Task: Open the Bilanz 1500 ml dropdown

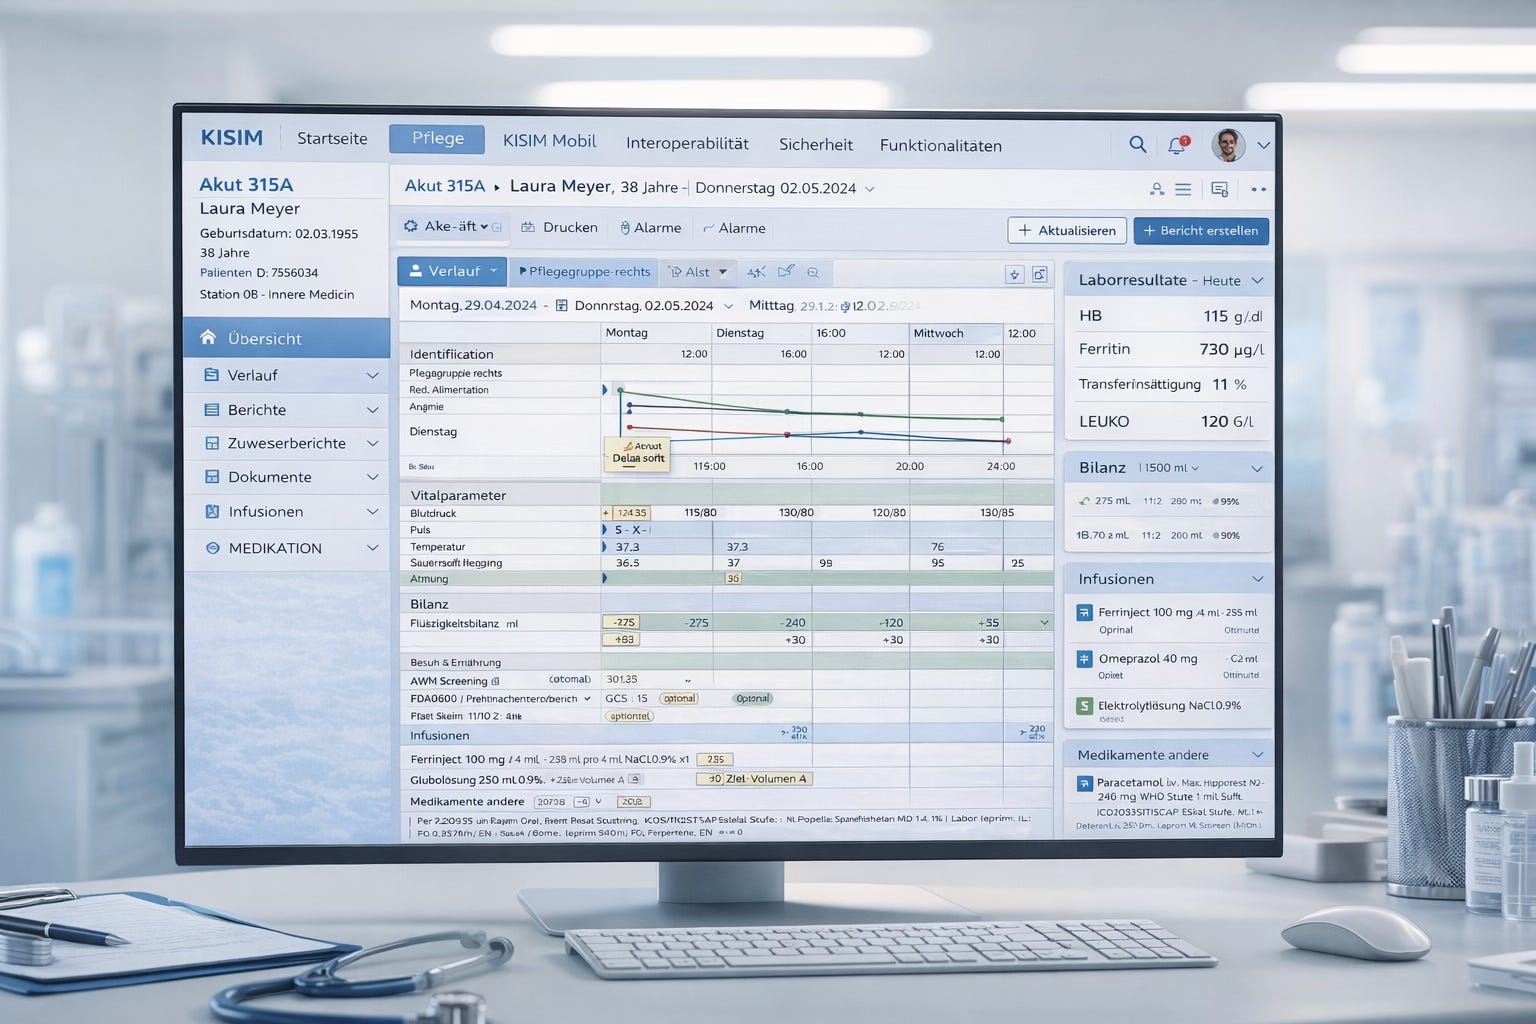Action: [1168, 468]
